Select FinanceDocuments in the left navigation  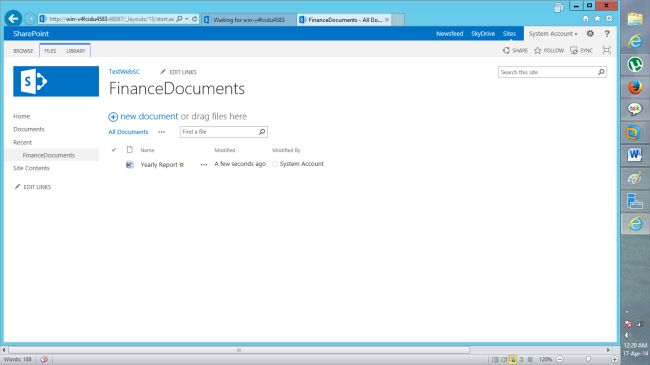coord(49,155)
